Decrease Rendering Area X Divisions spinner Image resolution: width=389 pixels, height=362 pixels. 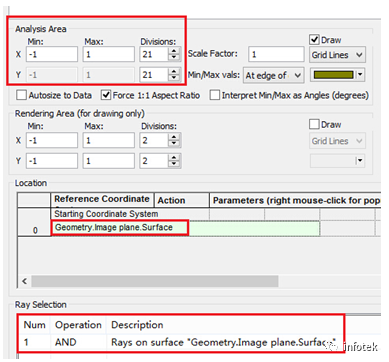174,144
